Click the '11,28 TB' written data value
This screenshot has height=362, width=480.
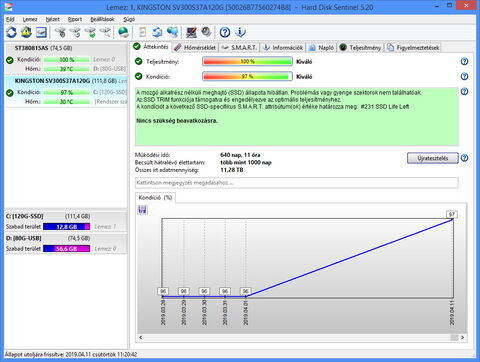[232, 170]
